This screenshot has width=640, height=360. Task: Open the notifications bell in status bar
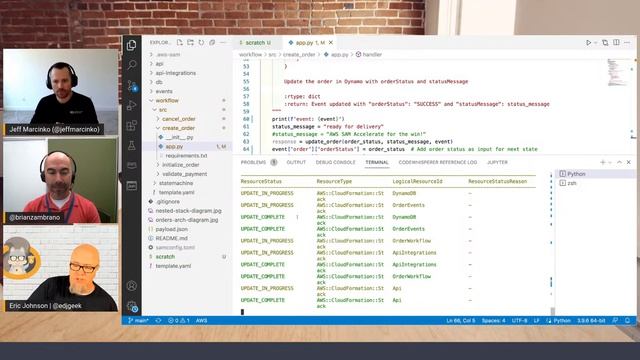[x=627, y=321]
